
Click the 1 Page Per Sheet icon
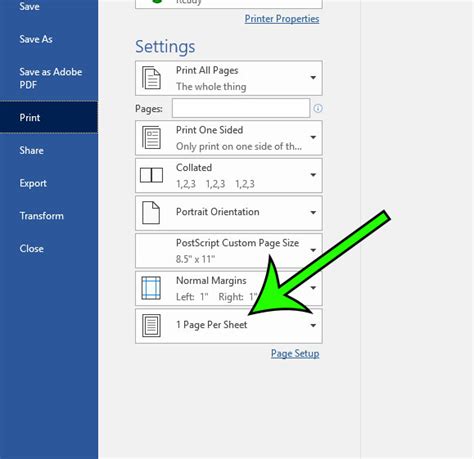pos(151,325)
